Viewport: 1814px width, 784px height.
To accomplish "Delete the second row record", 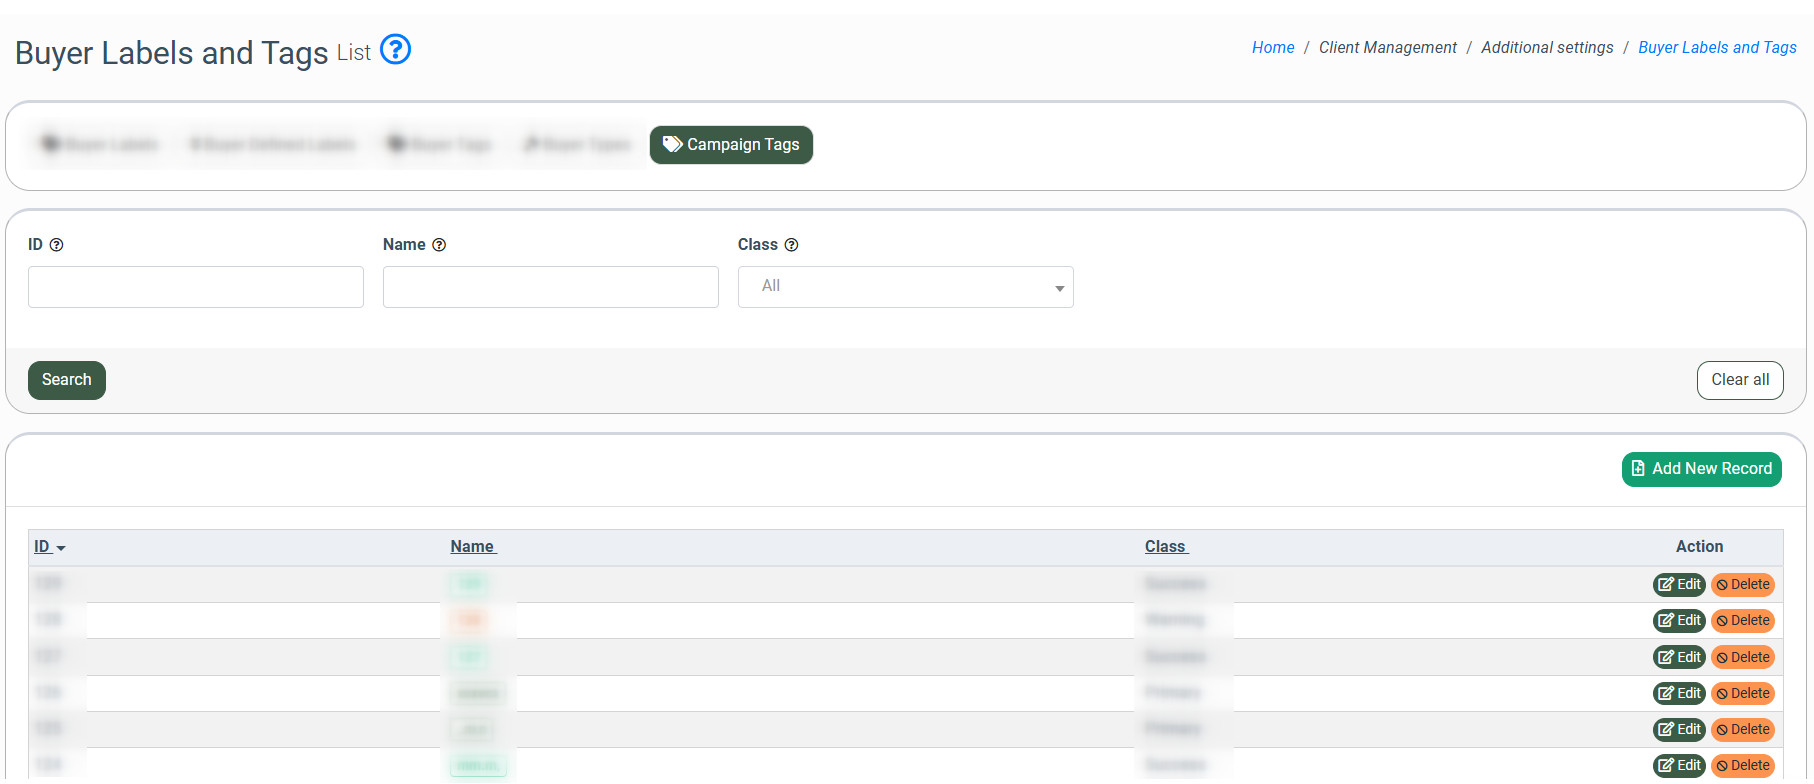I will point(1742,621).
